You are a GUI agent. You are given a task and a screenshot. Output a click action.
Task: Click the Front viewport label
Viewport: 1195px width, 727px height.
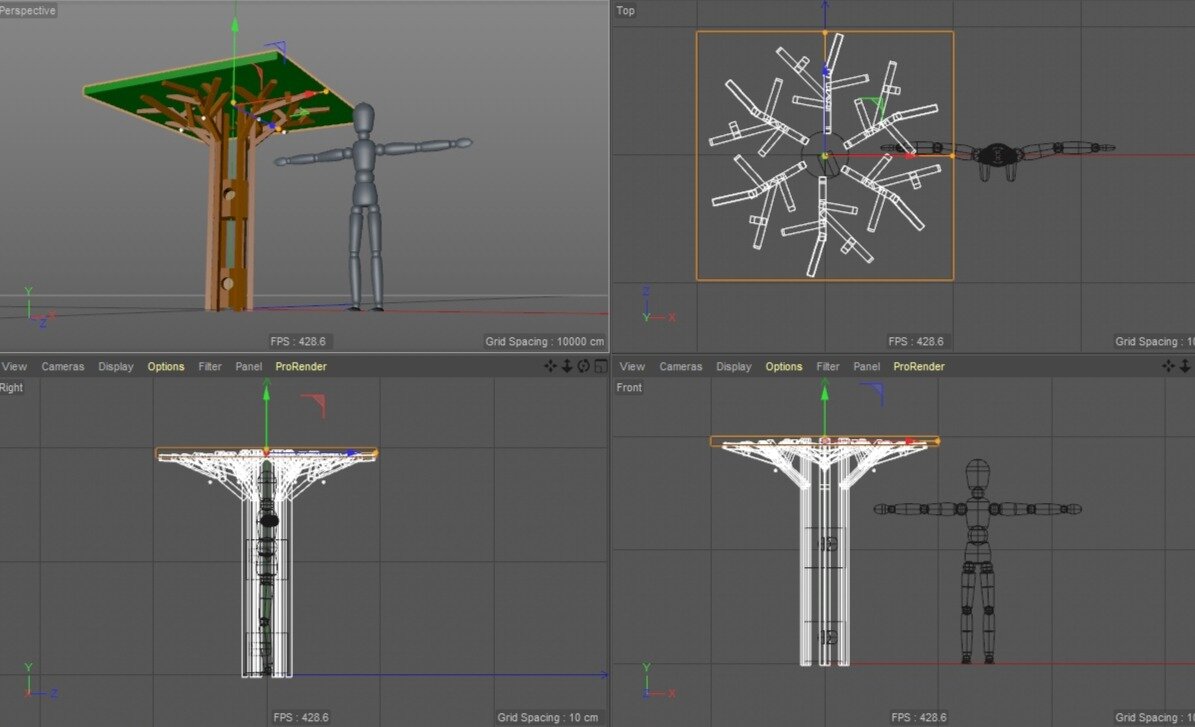pos(629,388)
